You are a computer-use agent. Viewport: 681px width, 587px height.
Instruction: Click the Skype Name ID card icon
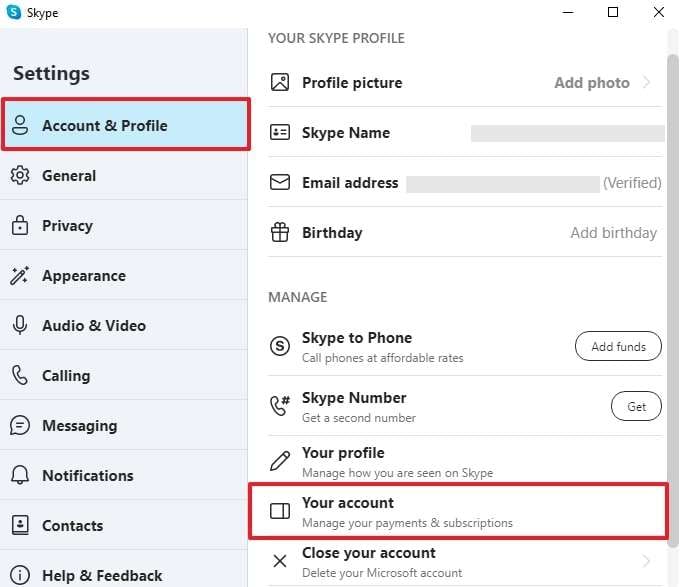(x=281, y=133)
